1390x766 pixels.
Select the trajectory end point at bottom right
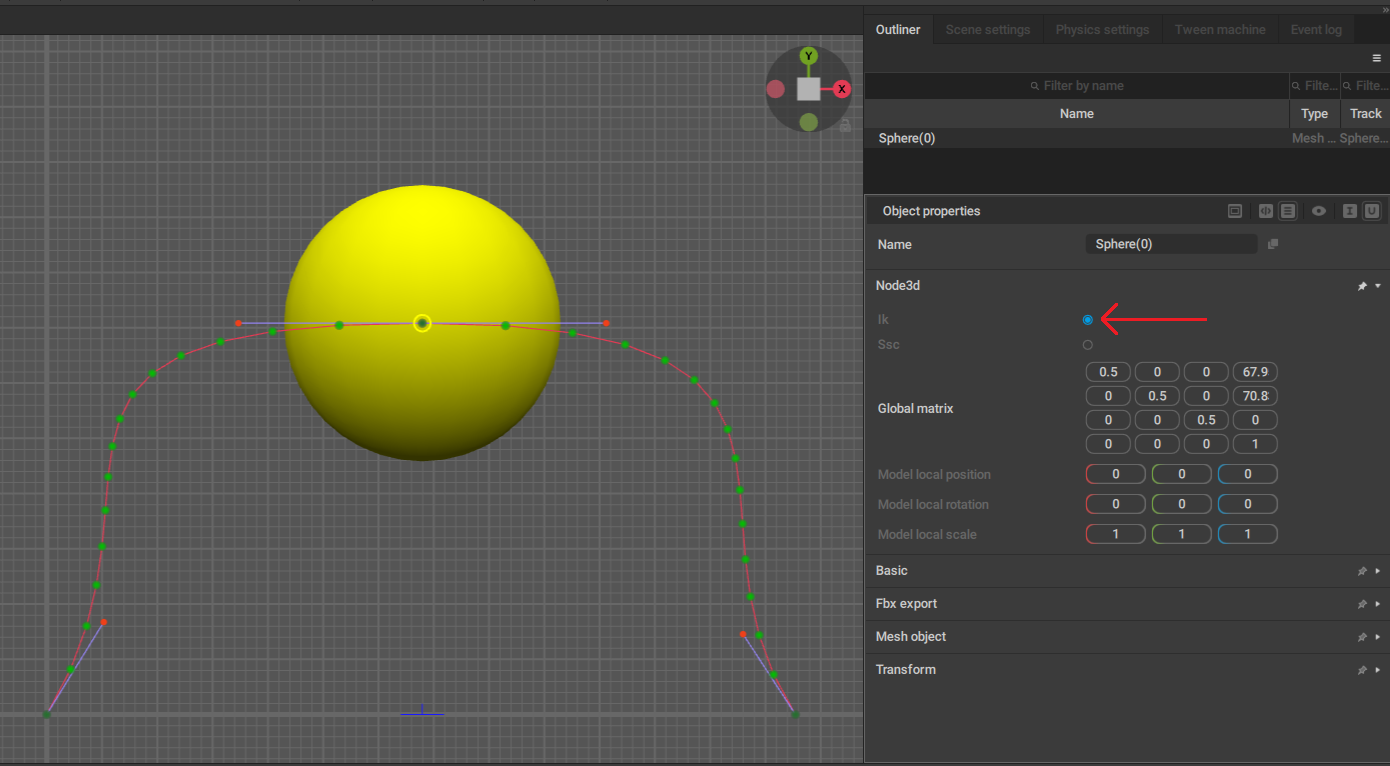(x=795, y=714)
